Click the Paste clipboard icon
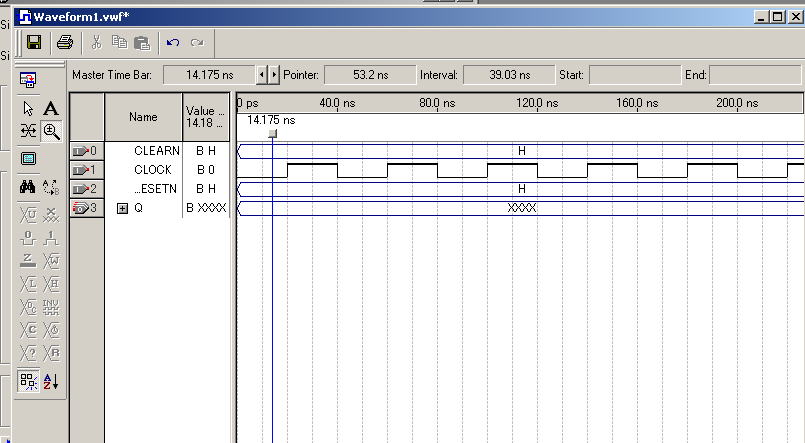Image resolution: width=805 pixels, height=443 pixels. coord(142,43)
